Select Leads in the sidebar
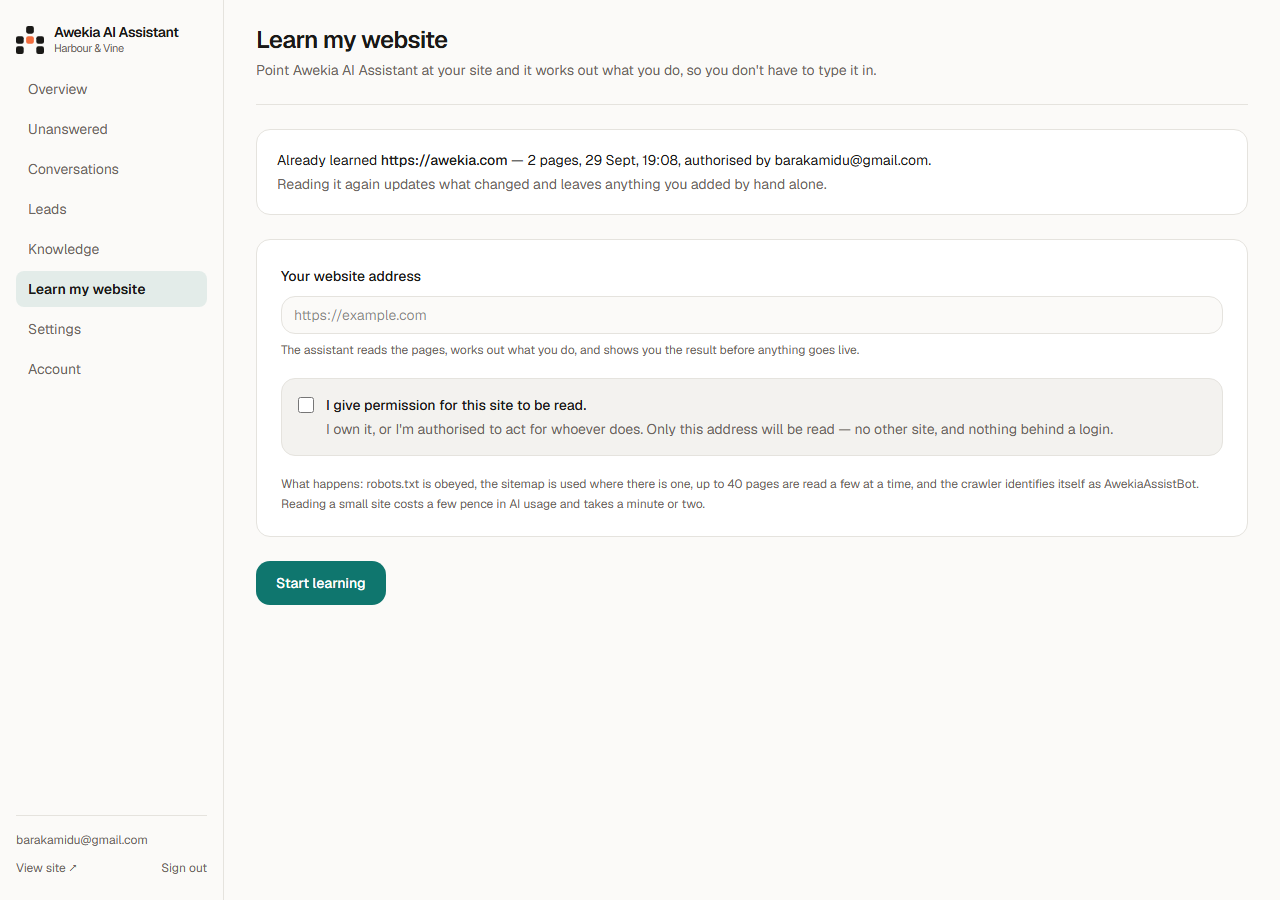The image size is (1280, 900). pos(111,209)
